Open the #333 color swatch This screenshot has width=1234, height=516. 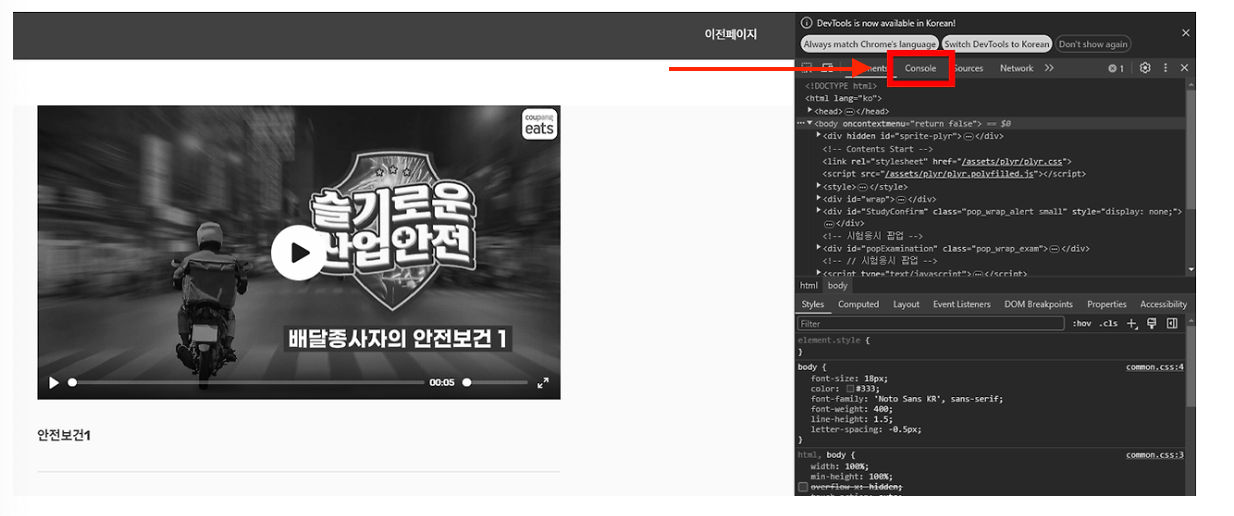(x=850, y=388)
